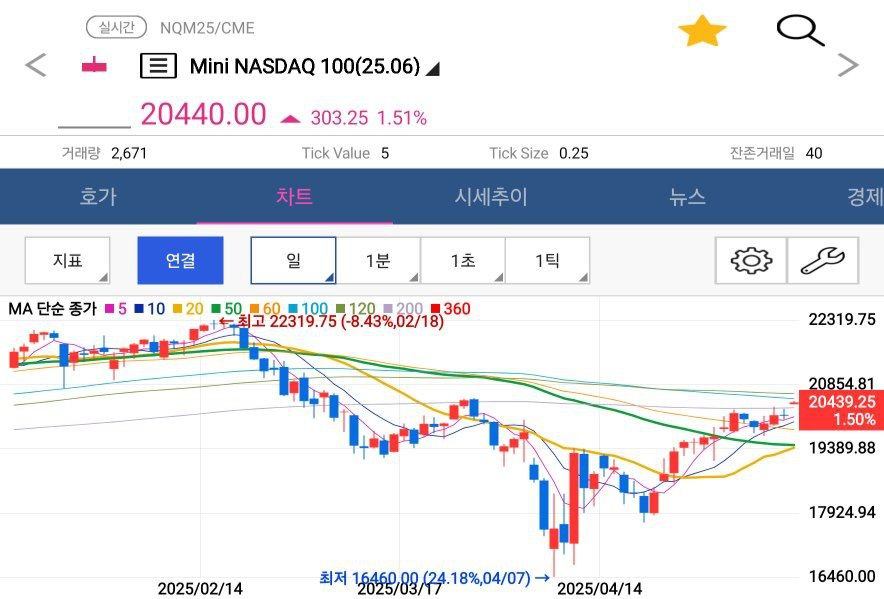Click the NQM25/CME symbol code
The image size is (884, 599).
pyautogui.click(x=207, y=28)
